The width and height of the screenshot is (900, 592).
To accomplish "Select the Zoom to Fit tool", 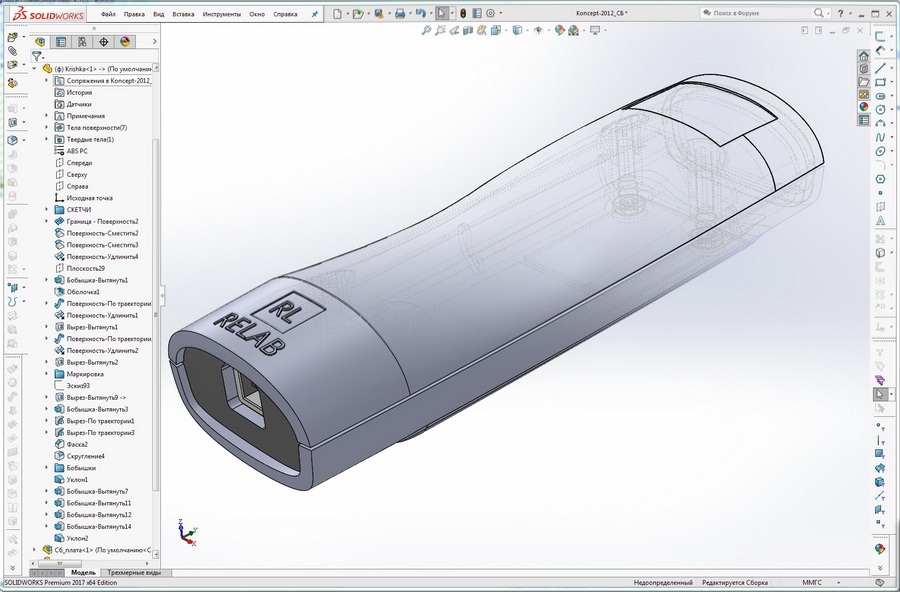I will [x=425, y=31].
